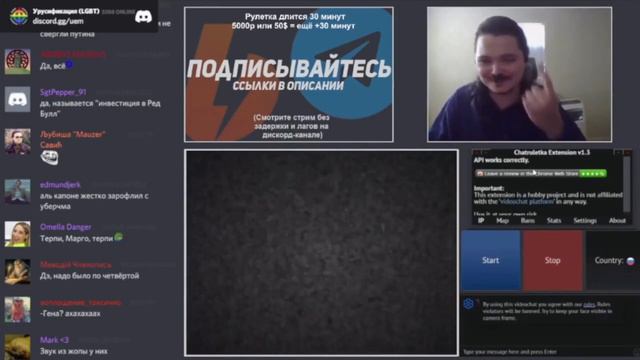Image resolution: width=640 pixels, height=360 pixels.
Task: Switch to the About tab in Chatruletka Extension
Action: (617, 220)
